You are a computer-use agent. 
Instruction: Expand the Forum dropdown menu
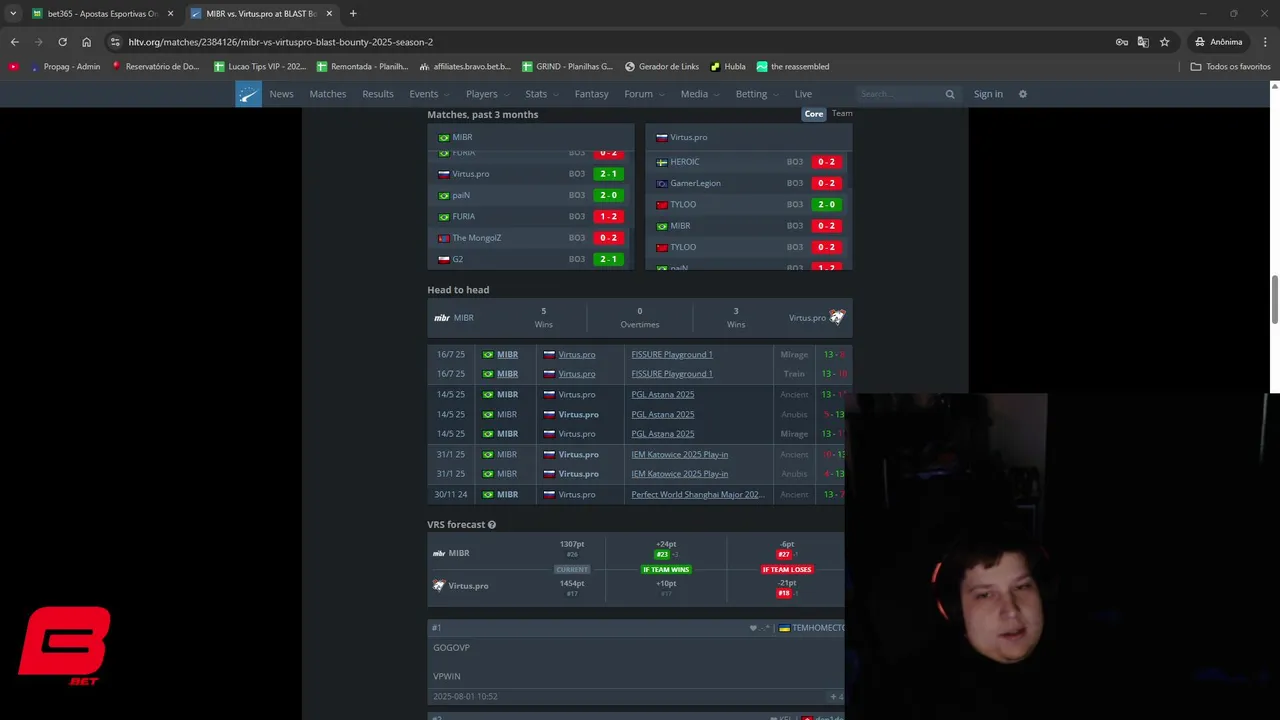645,94
